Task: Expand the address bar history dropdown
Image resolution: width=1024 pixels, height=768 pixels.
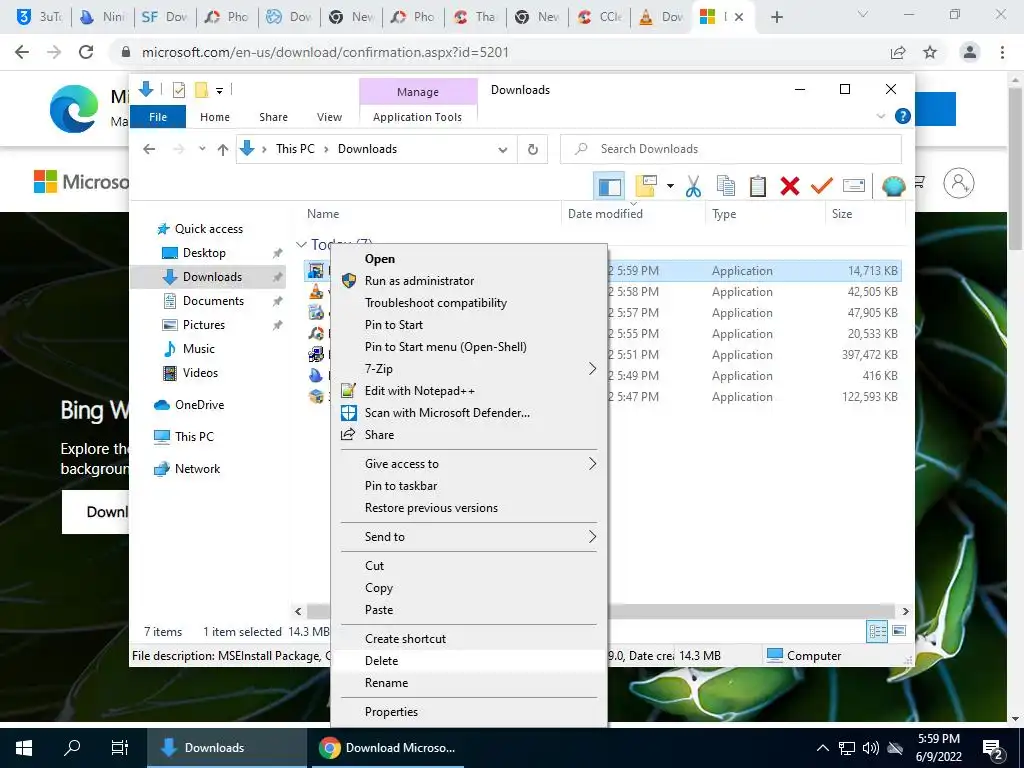Action: tap(503, 150)
